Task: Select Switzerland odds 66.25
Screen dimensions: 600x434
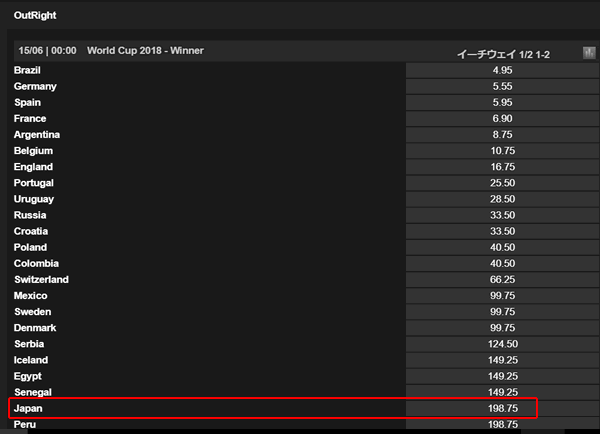Action: point(502,279)
